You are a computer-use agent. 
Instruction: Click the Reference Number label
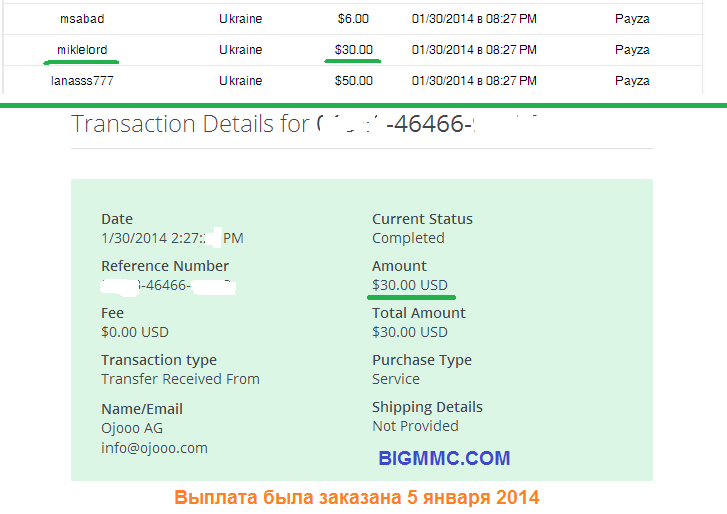pos(165,266)
